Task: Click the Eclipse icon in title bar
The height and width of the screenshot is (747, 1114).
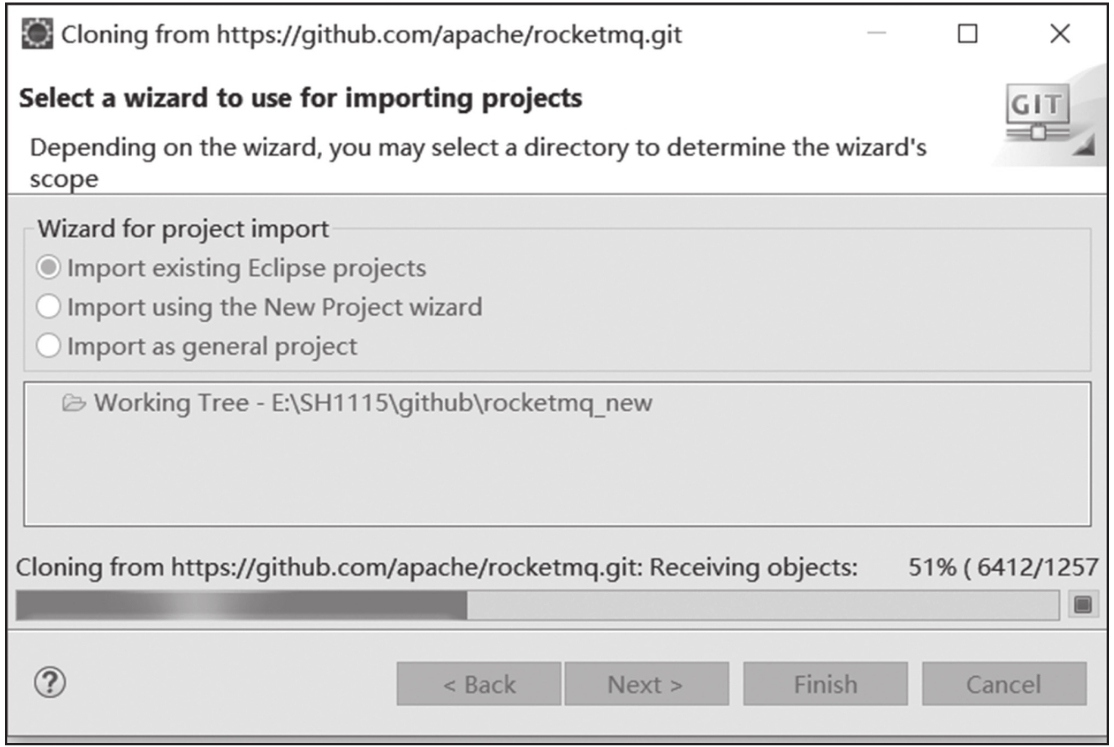Action: click(37, 33)
